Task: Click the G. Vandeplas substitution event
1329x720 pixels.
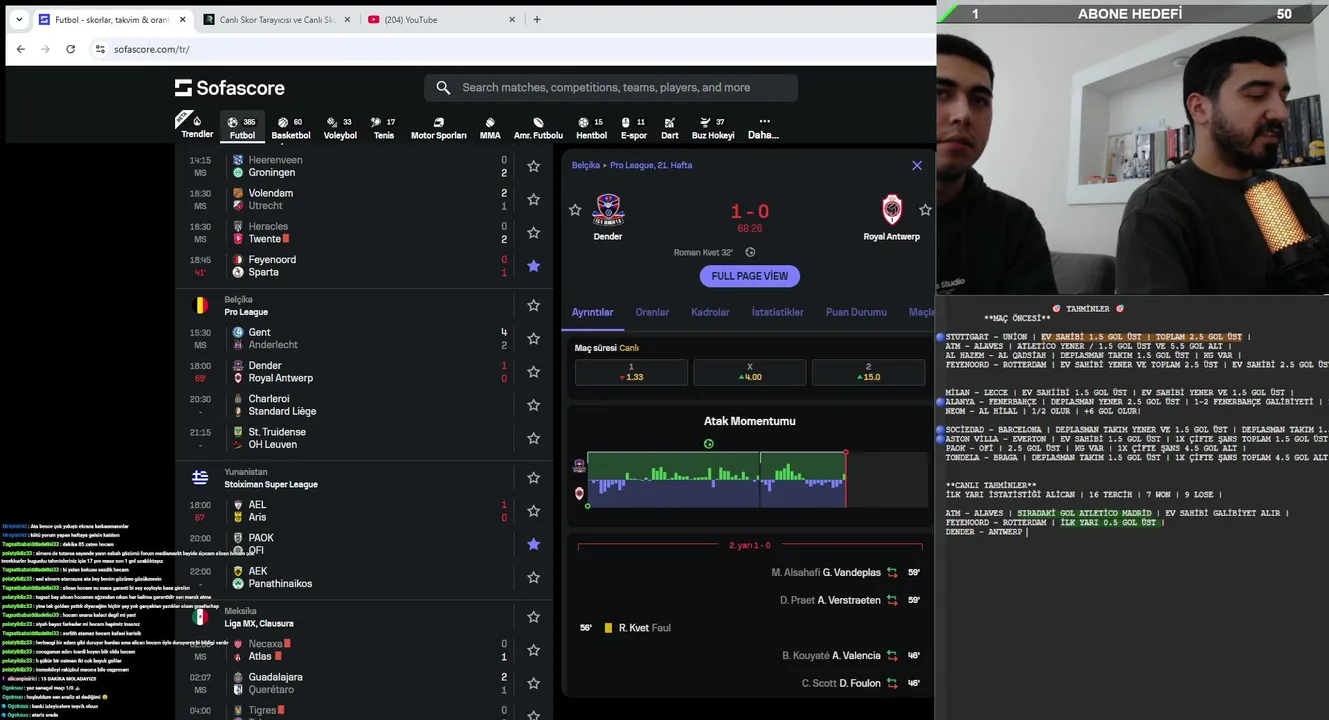Action: [x=845, y=573]
